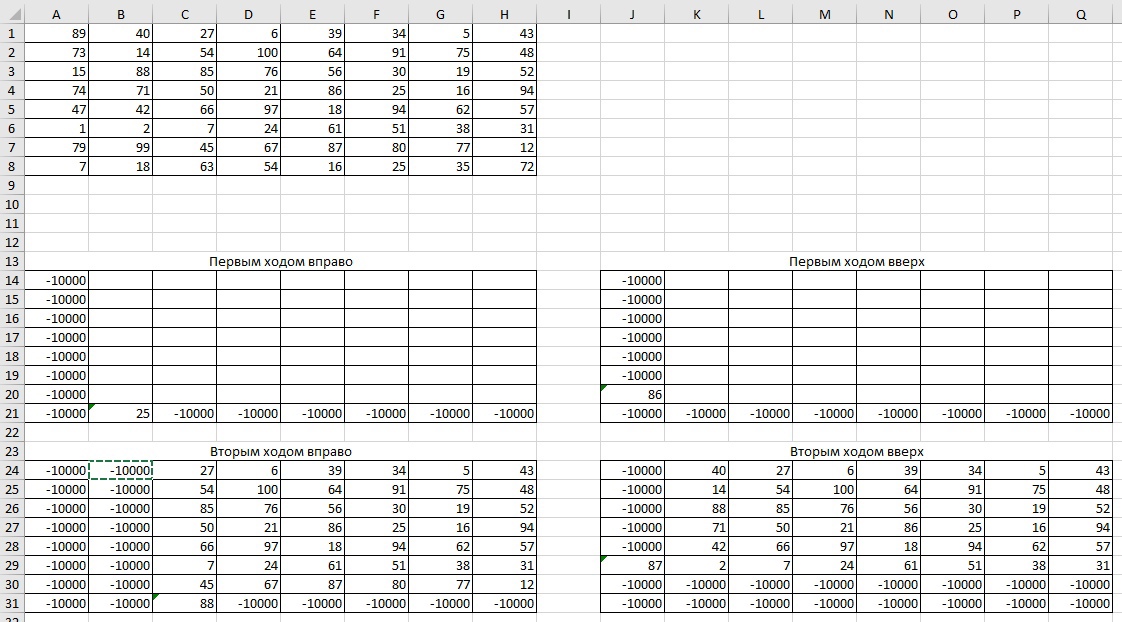
Task: Select column I header
Action: pos(568,14)
